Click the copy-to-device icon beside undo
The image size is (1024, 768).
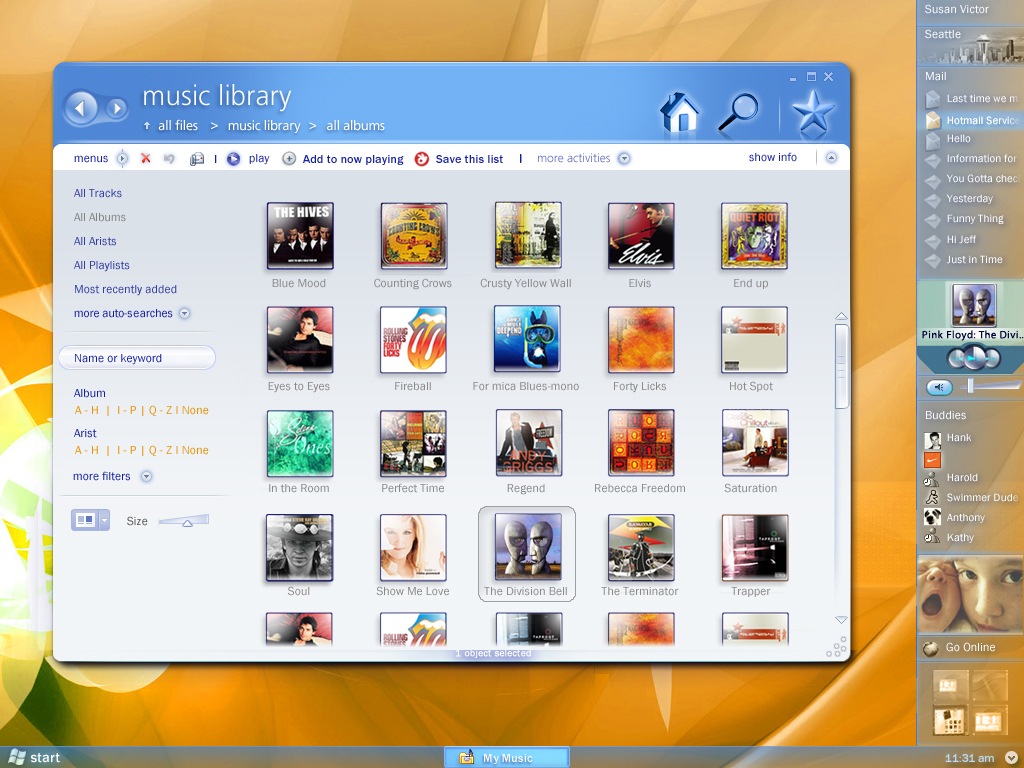click(x=197, y=159)
